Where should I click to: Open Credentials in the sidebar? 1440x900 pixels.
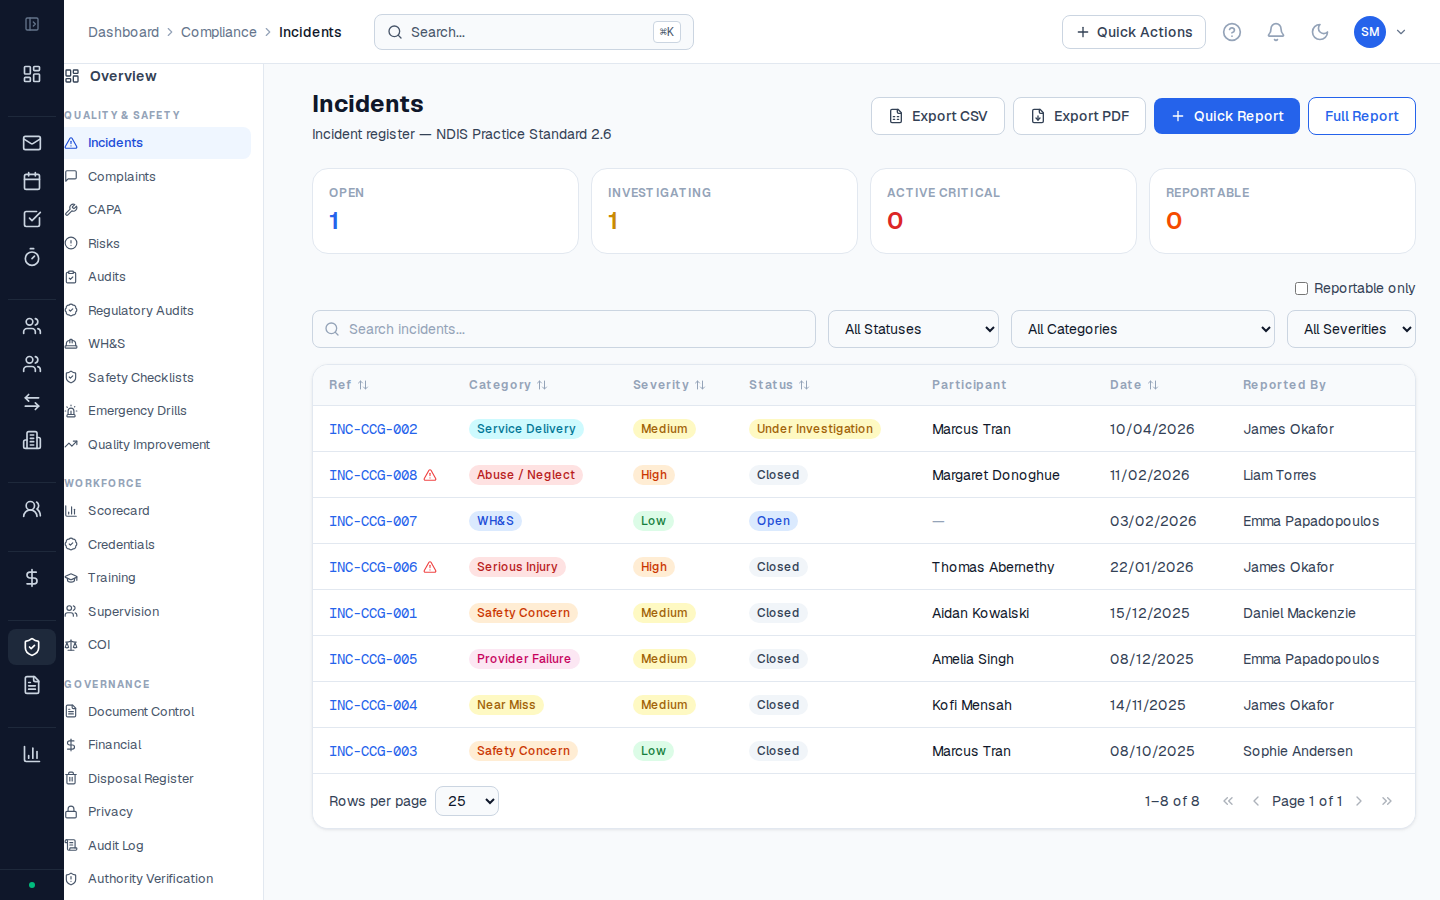point(157,545)
